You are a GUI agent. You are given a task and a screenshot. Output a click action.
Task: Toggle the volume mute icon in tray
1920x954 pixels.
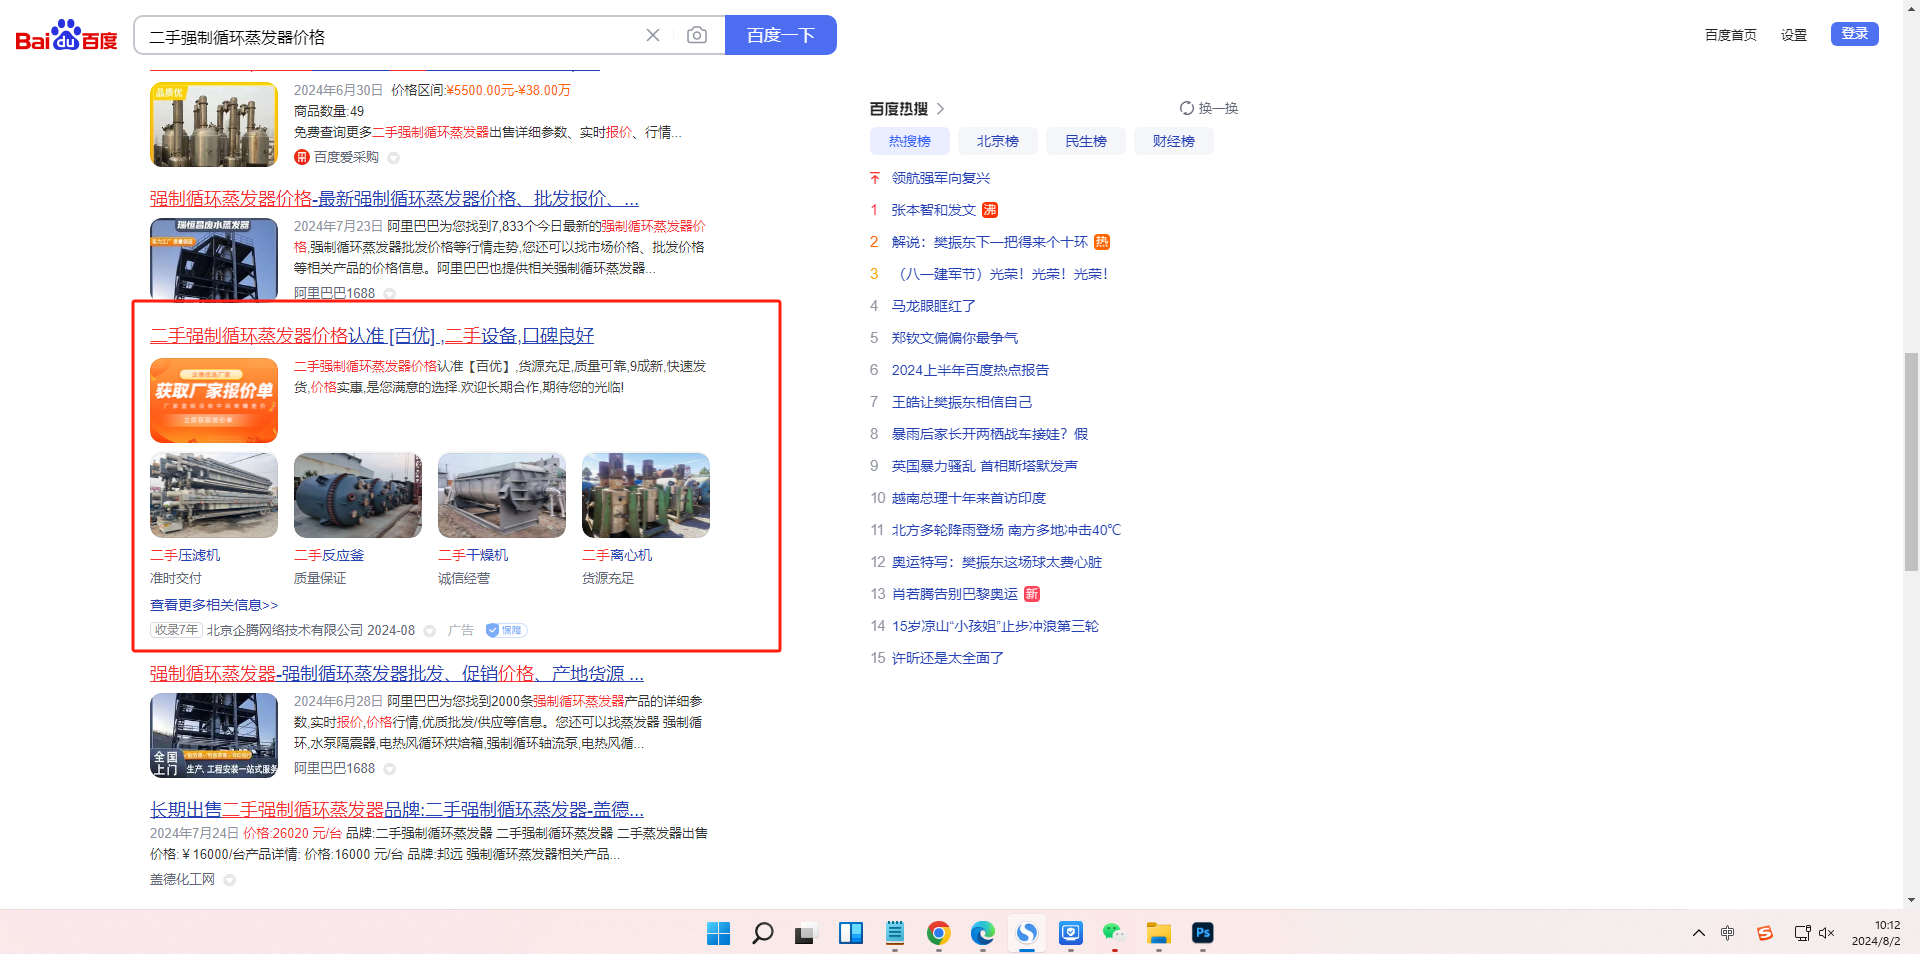click(1827, 933)
